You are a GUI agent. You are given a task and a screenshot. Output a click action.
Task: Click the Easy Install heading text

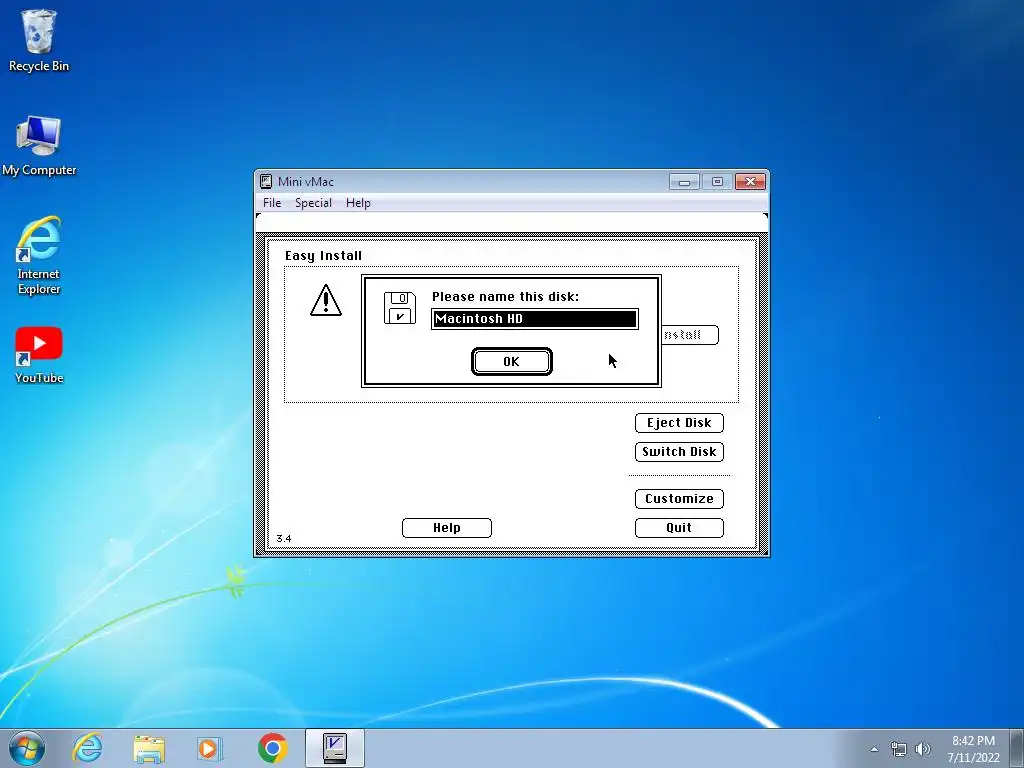[323, 255]
